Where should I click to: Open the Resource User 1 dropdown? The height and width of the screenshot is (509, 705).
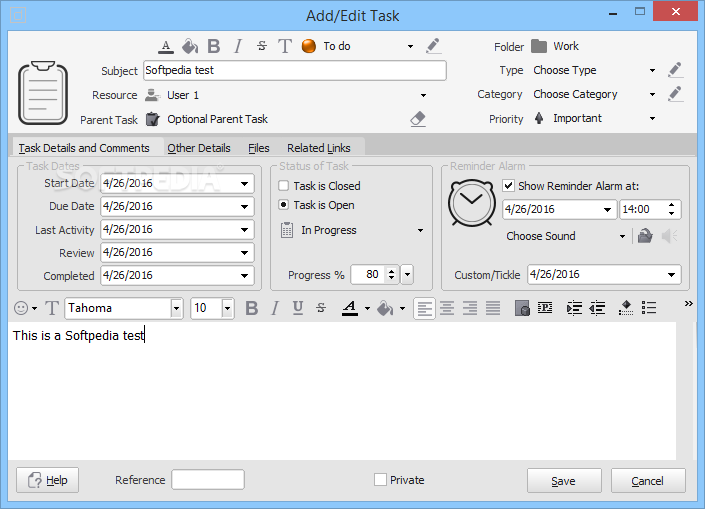[x=423, y=95]
